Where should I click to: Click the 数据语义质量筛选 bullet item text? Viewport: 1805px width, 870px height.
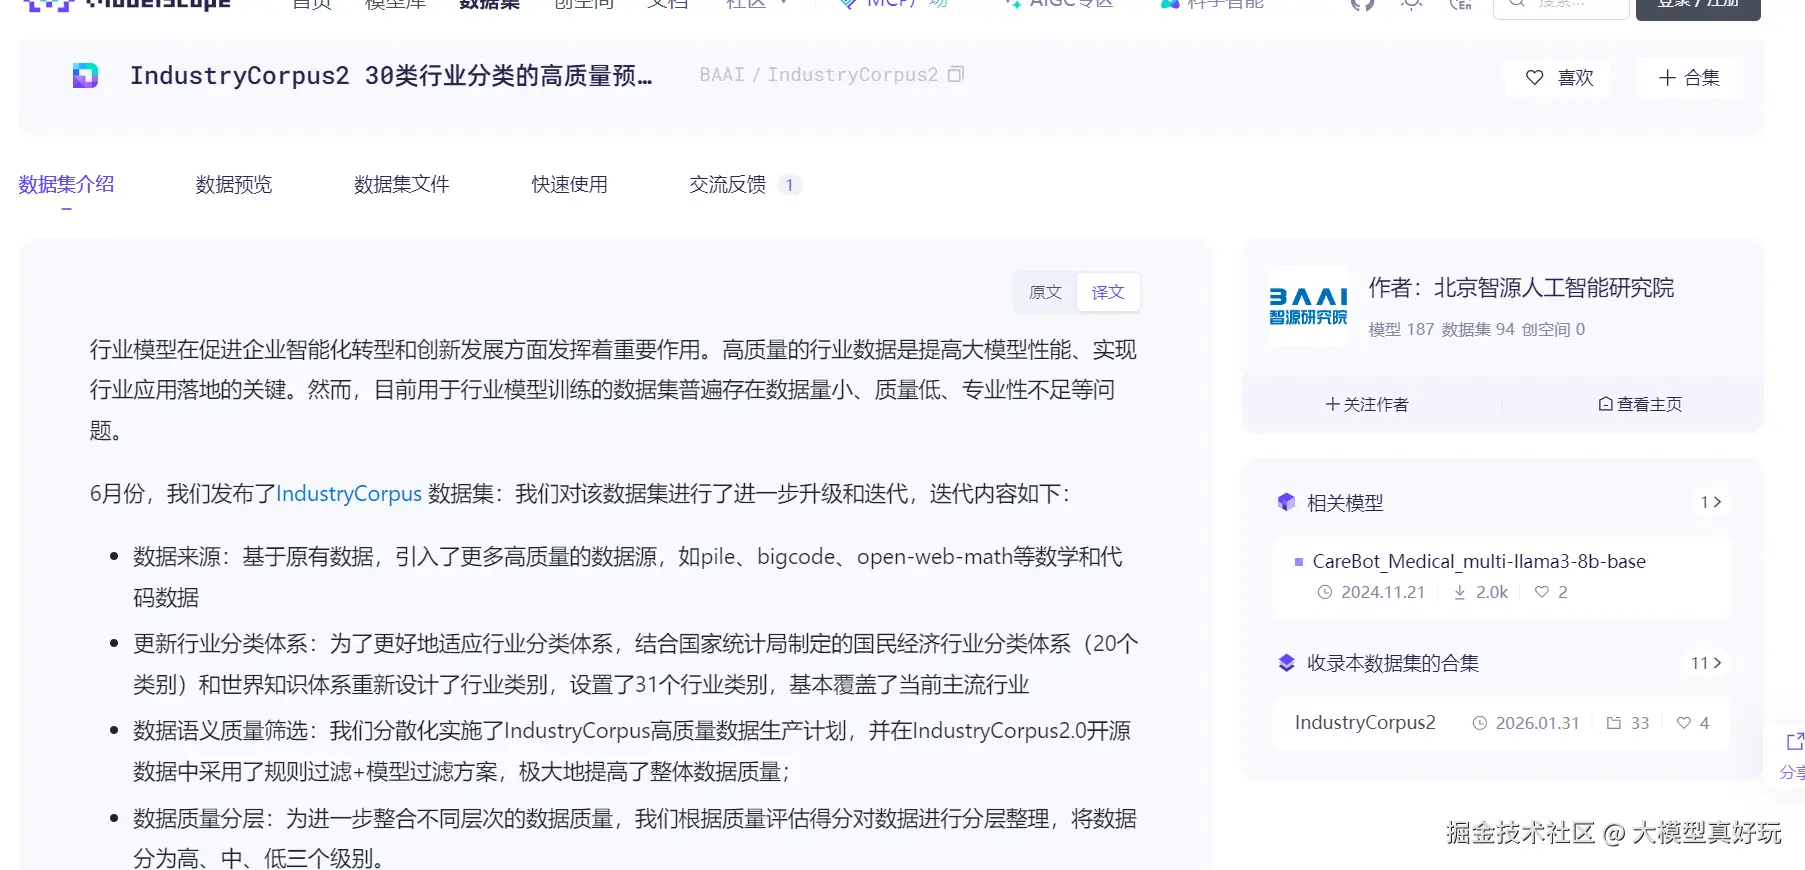(x=632, y=751)
